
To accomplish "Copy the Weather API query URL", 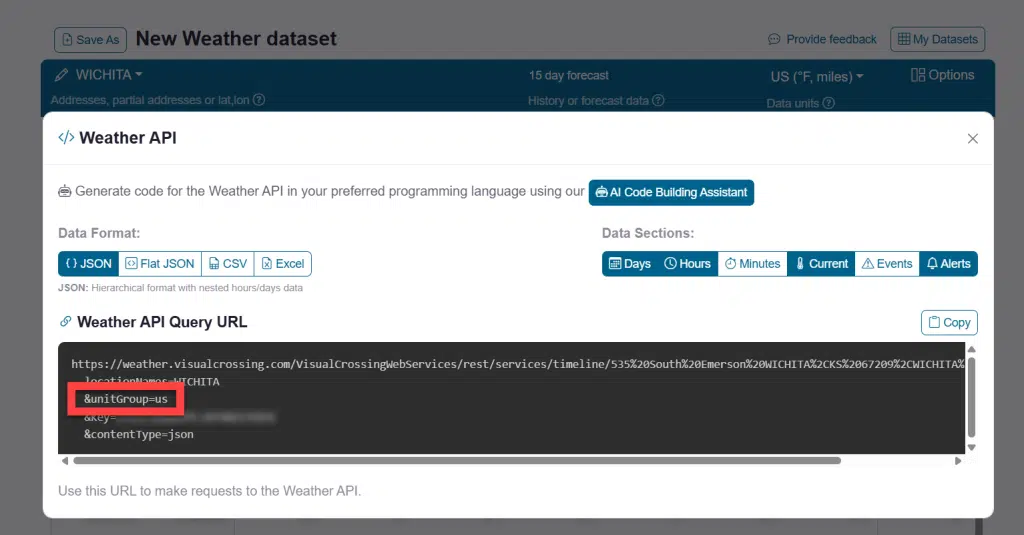I will pos(949,323).
